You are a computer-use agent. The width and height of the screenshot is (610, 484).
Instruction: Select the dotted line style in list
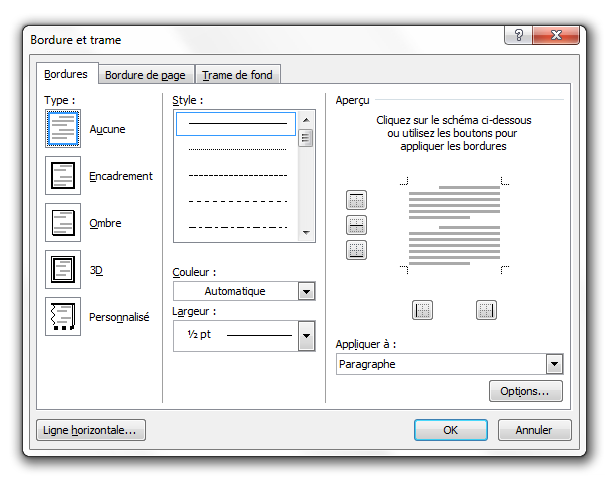point(237,149)
